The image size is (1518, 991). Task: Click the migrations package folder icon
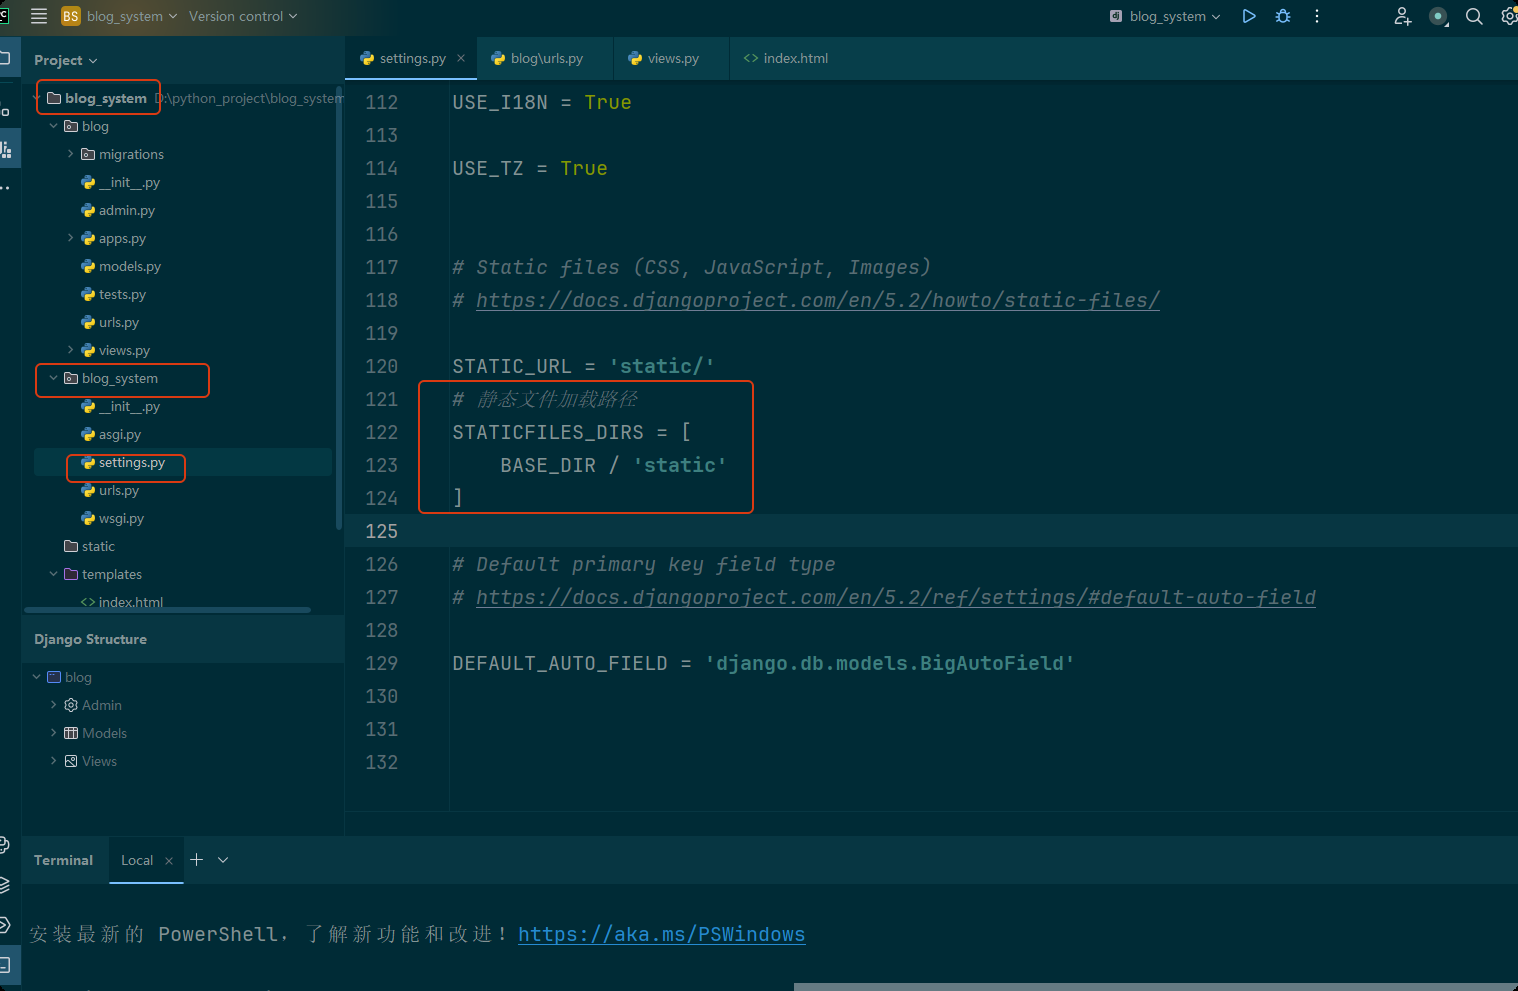[x=88, y=154]
